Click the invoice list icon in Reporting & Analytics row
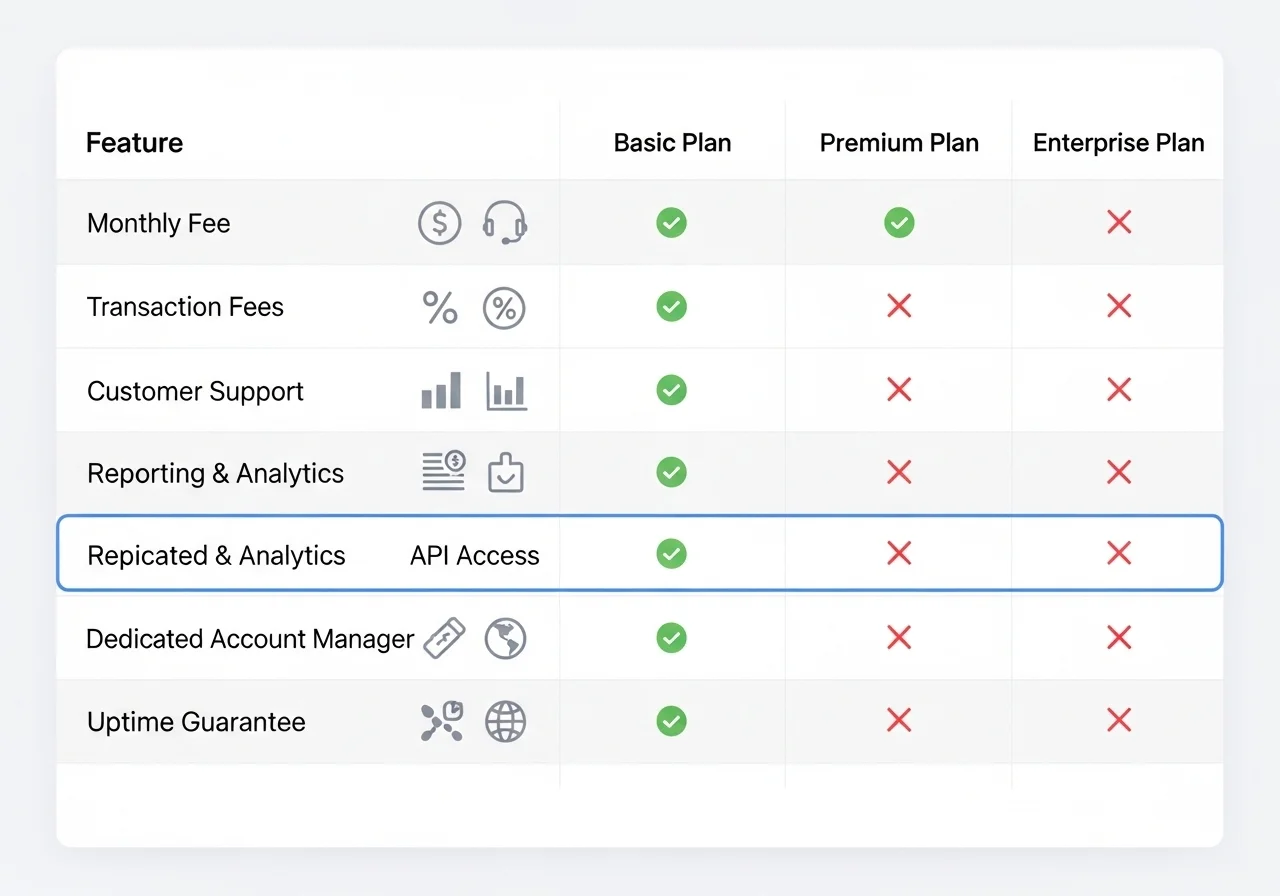Screen dimensions: 1280x896 (x=444, y=471)
